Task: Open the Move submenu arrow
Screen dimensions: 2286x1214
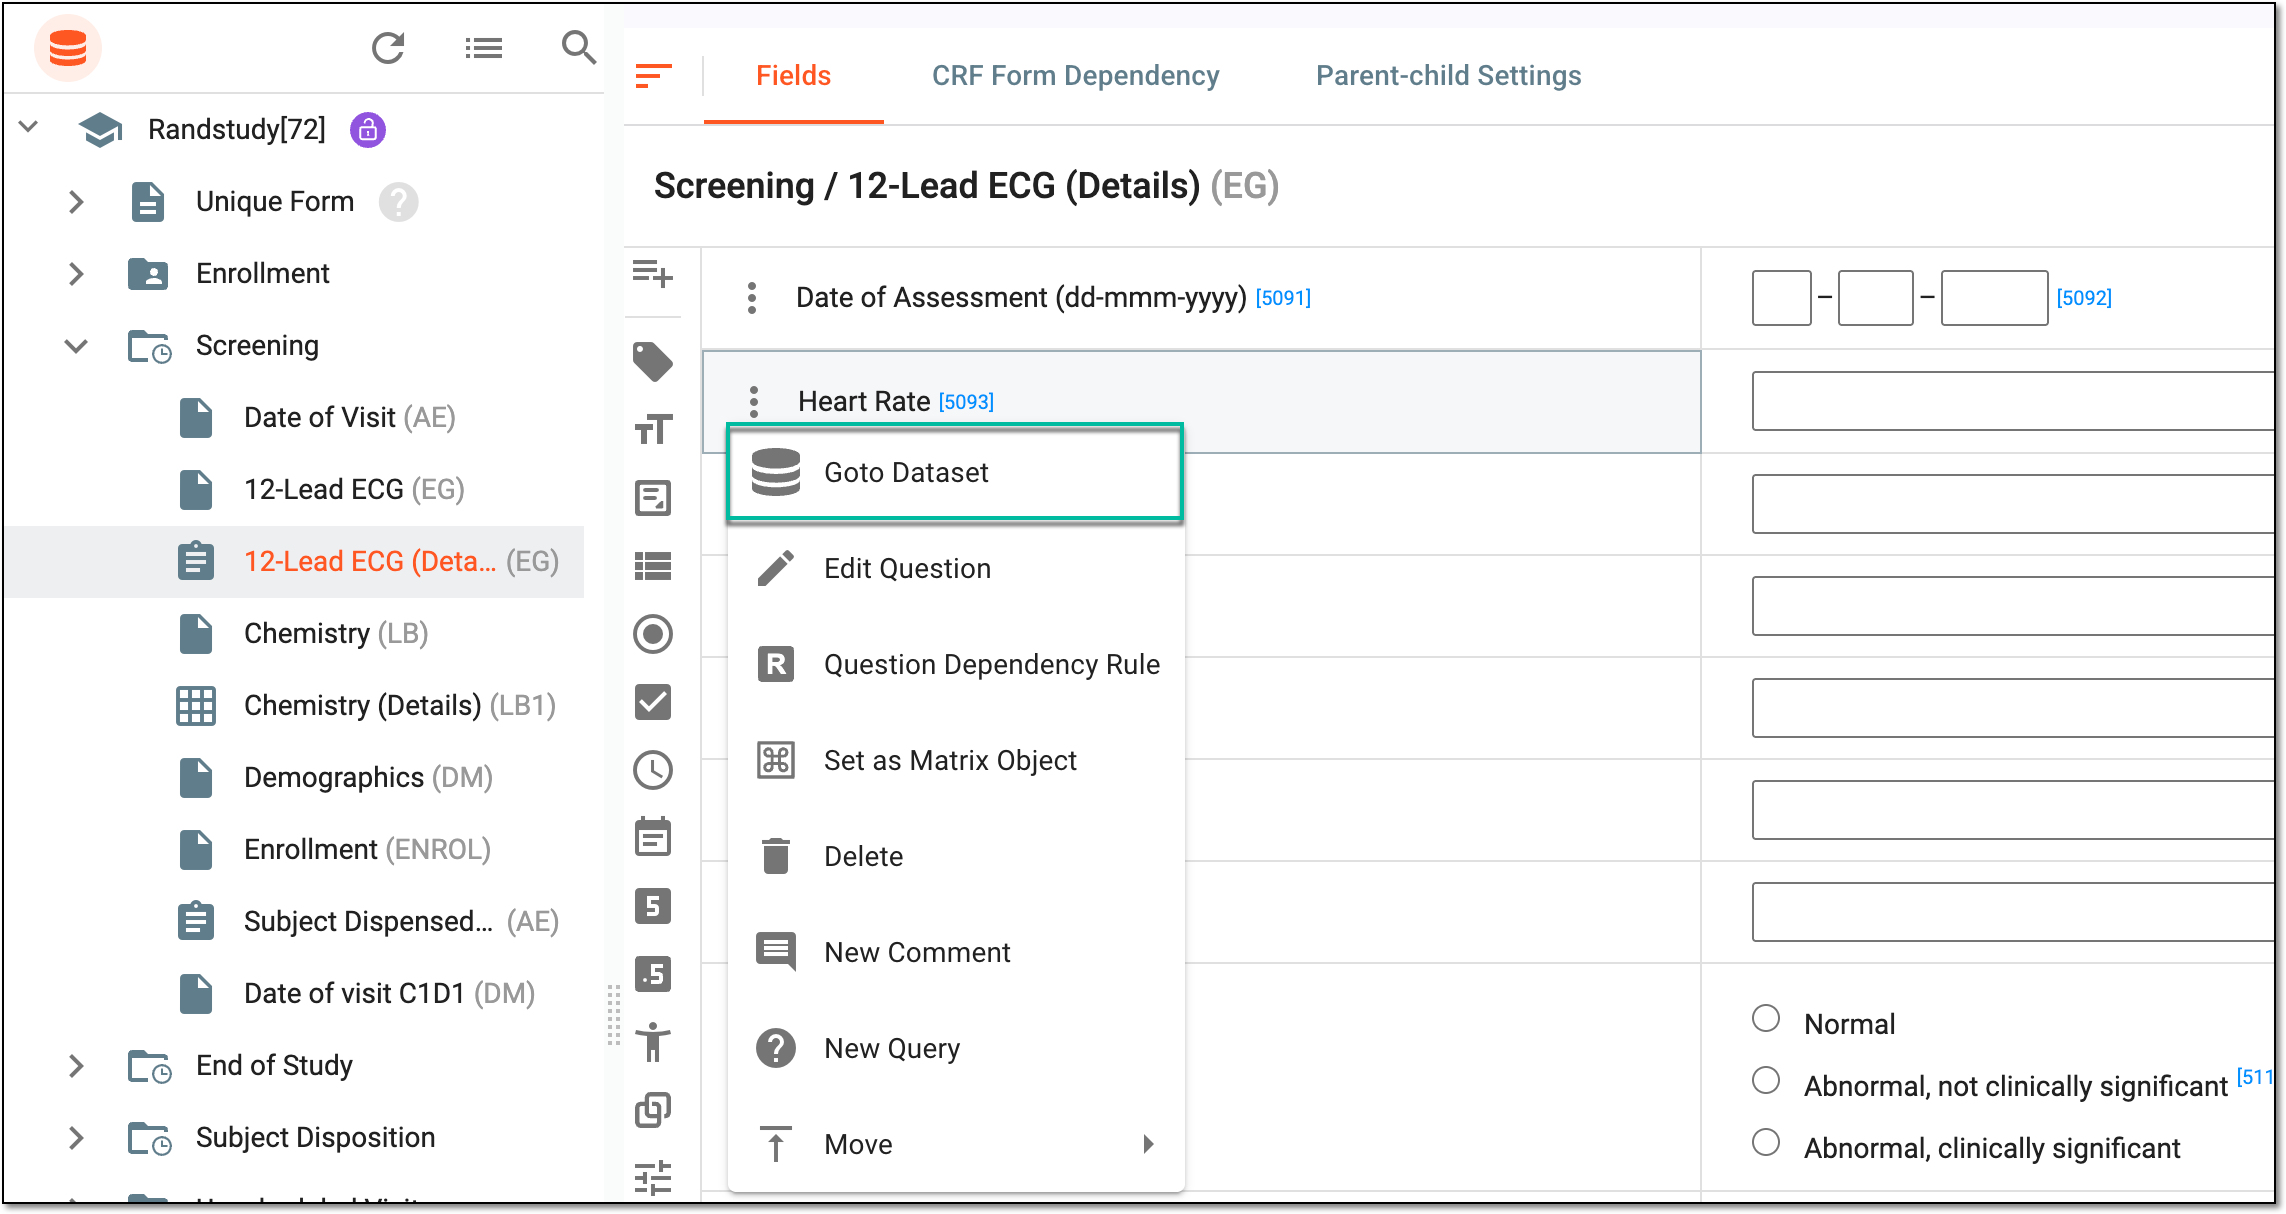Action: point(1149,1144)
